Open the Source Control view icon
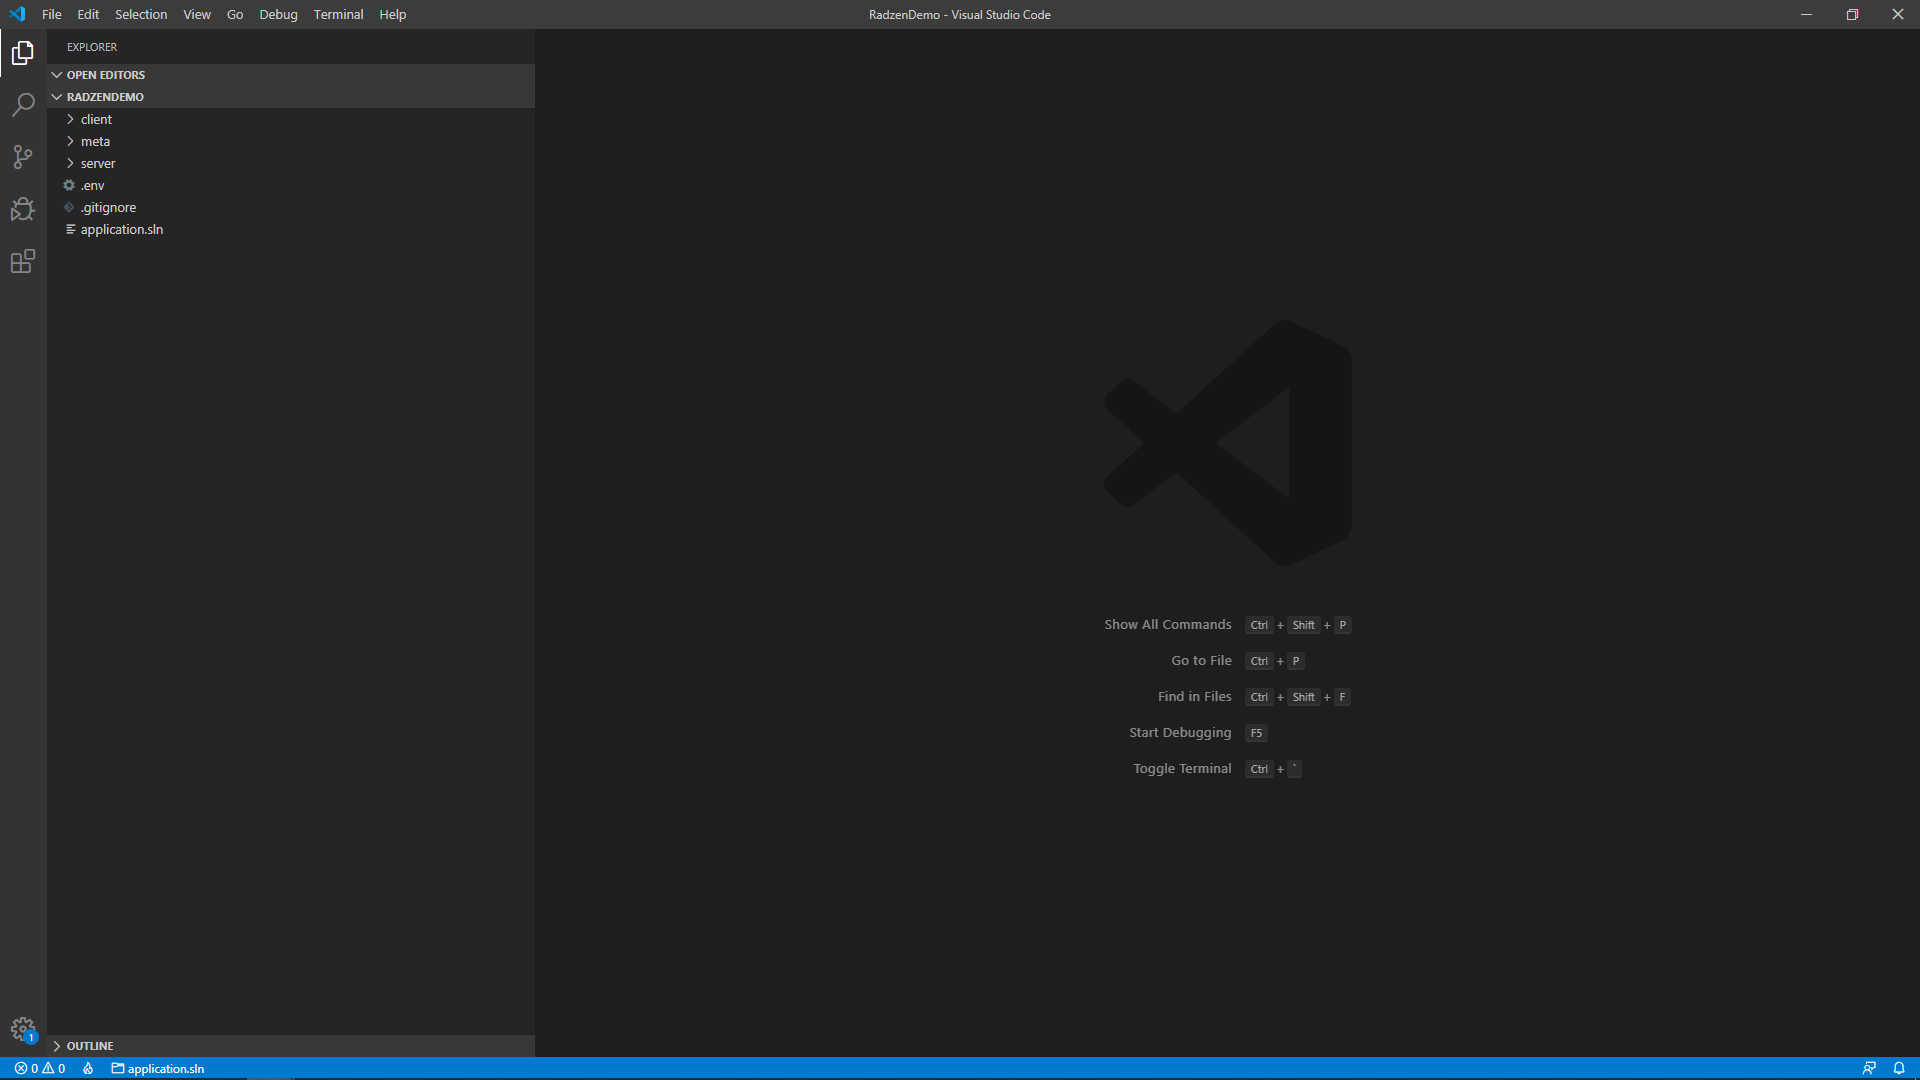The image size is (1920, 1080). [23, 157]
